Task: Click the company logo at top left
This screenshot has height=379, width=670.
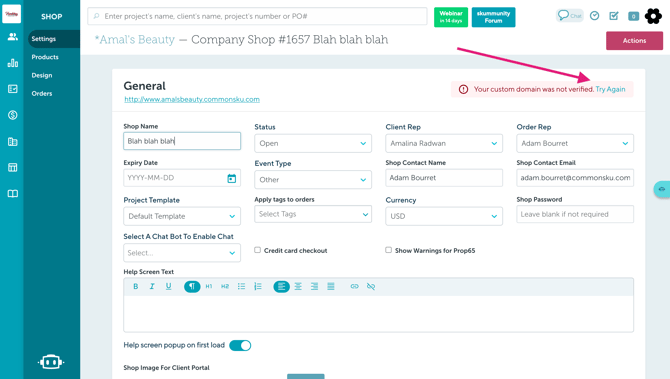Action: (x=12, y=14)
